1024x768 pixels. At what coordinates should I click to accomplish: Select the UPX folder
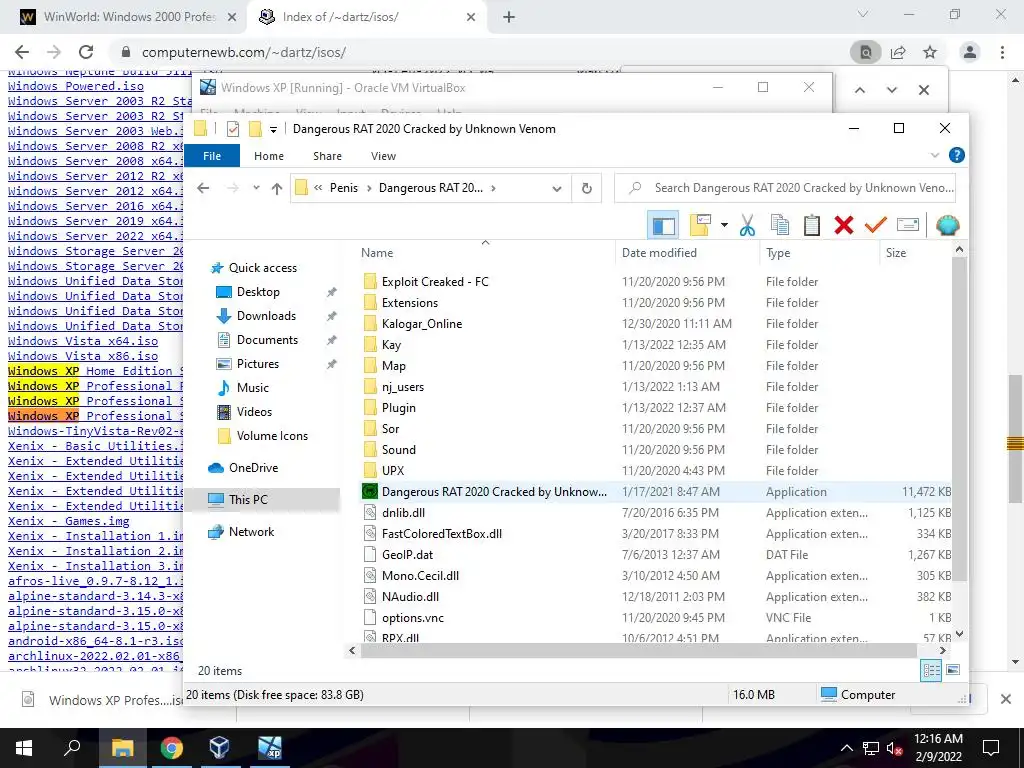click(392, 471)
